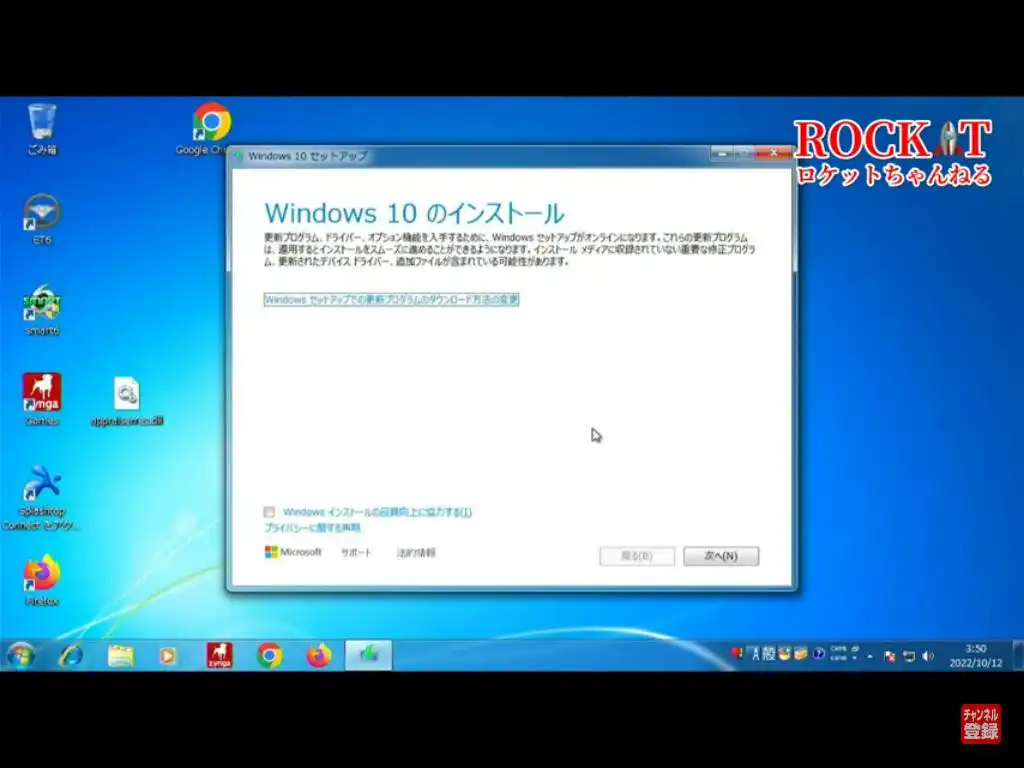The image size is (1024, 768).
Task: Click the Show Desktop strip
Action: pyautogui.click(x=1018, y=655)
